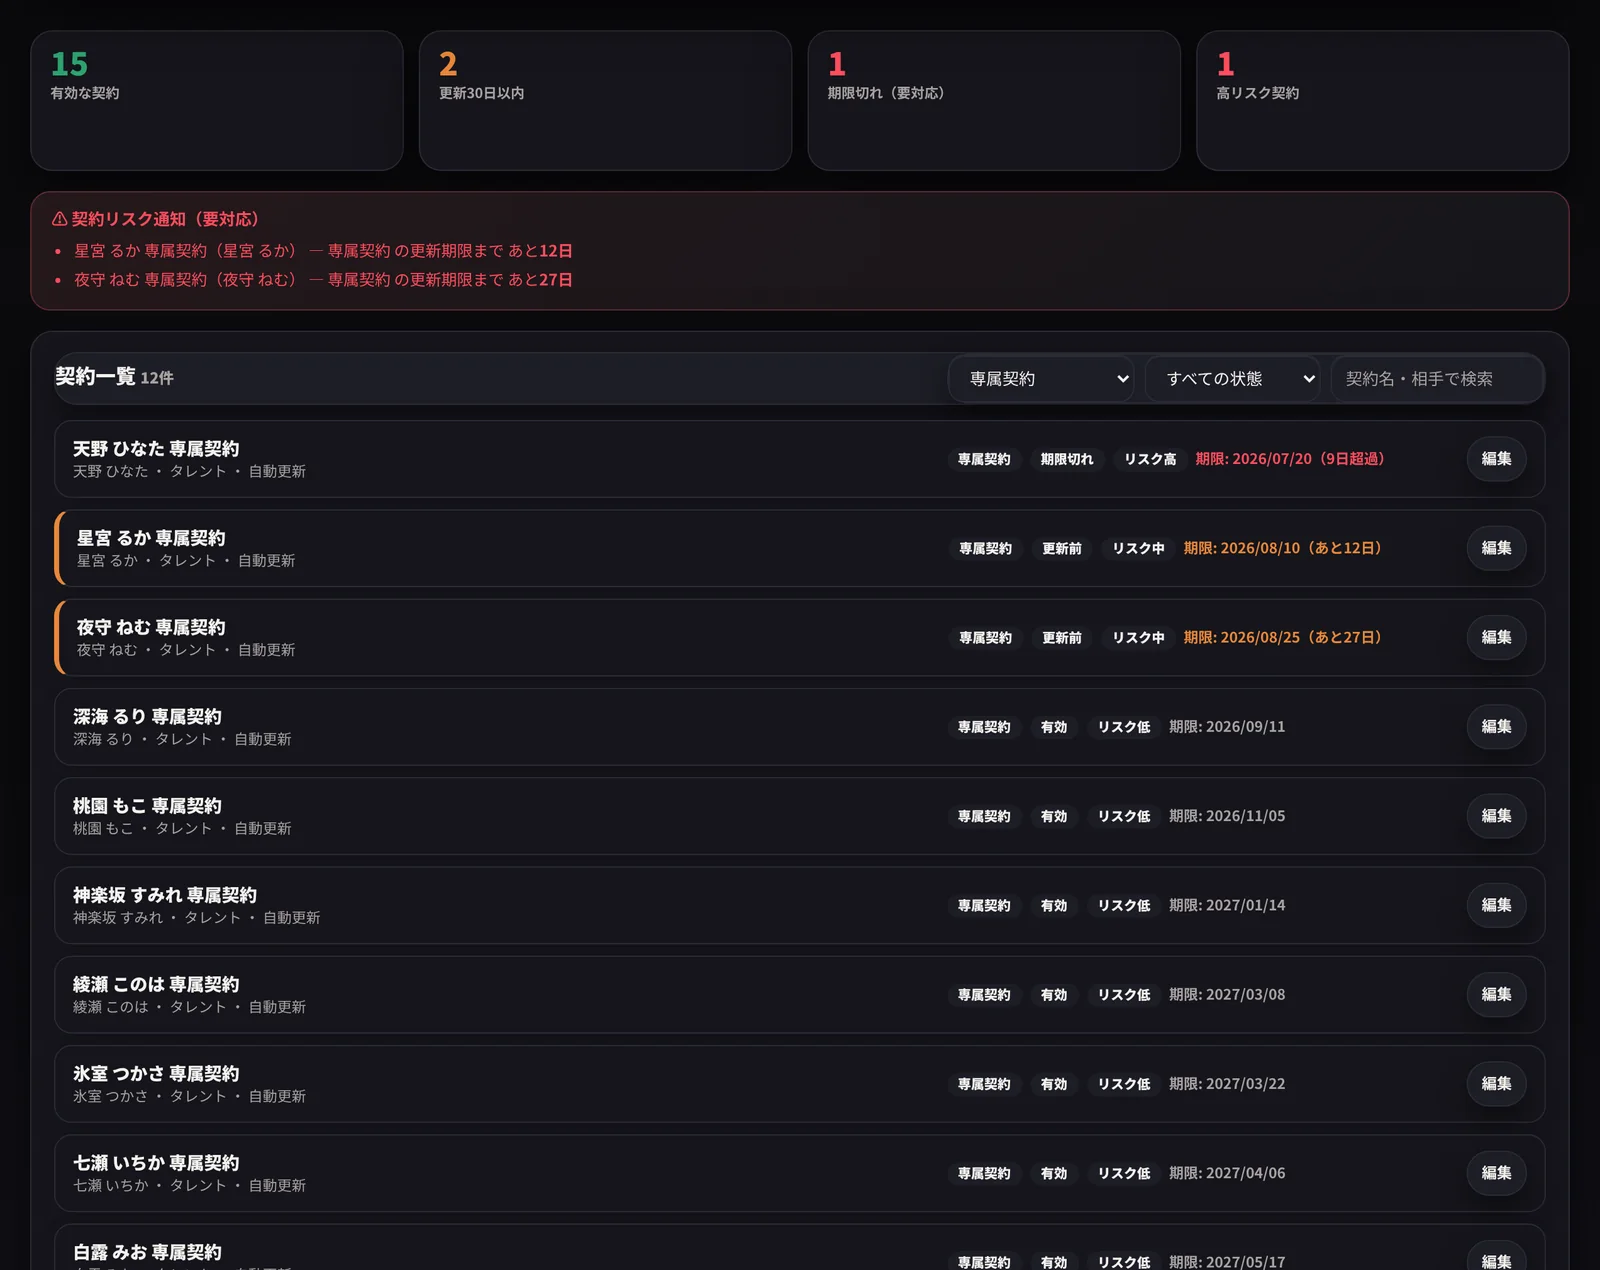The height and width of the screenshot is (1270, 1600).
Task: Click the deadline 期限: 2027/03/08
Action: pyautogui.click(x=1227, y=994)
